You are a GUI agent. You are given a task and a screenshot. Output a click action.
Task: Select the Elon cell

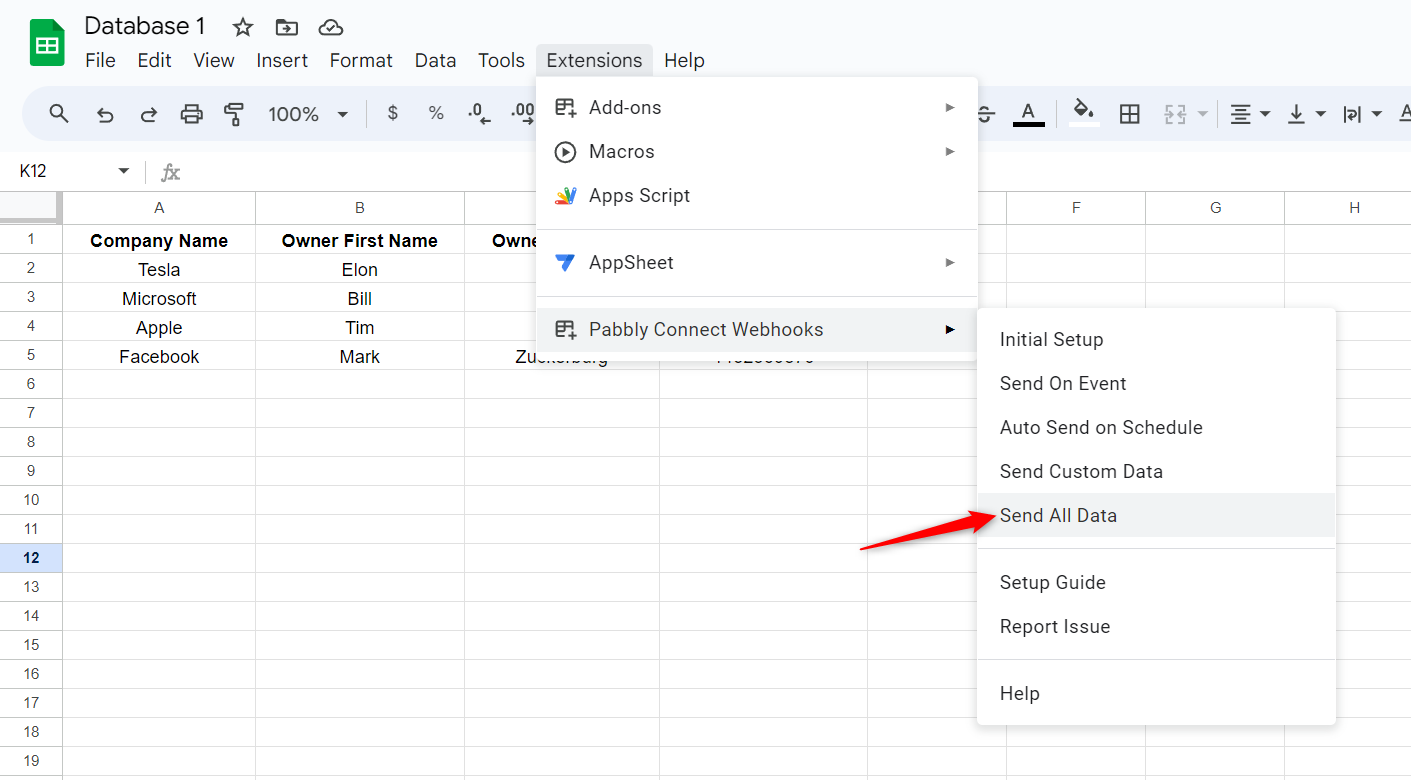[x=360, y=269]
